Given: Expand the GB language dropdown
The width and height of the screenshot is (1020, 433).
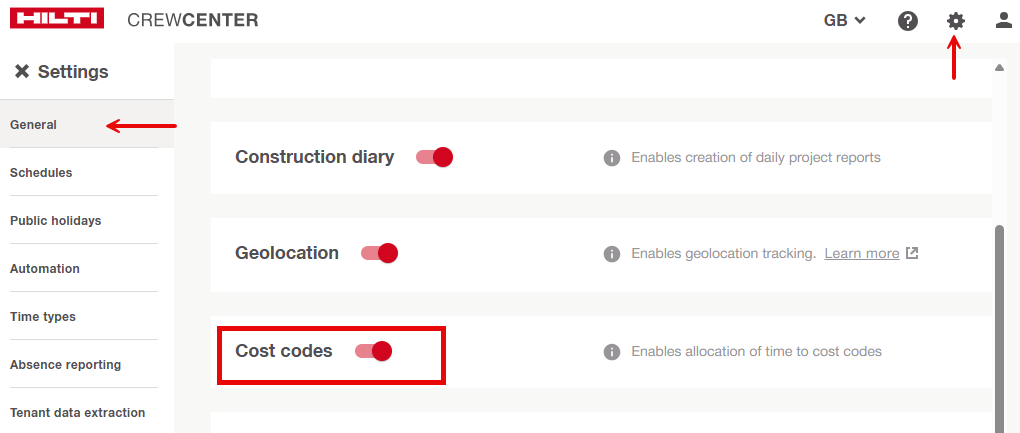Looking at the screenshot, I should tap(844, 20).
